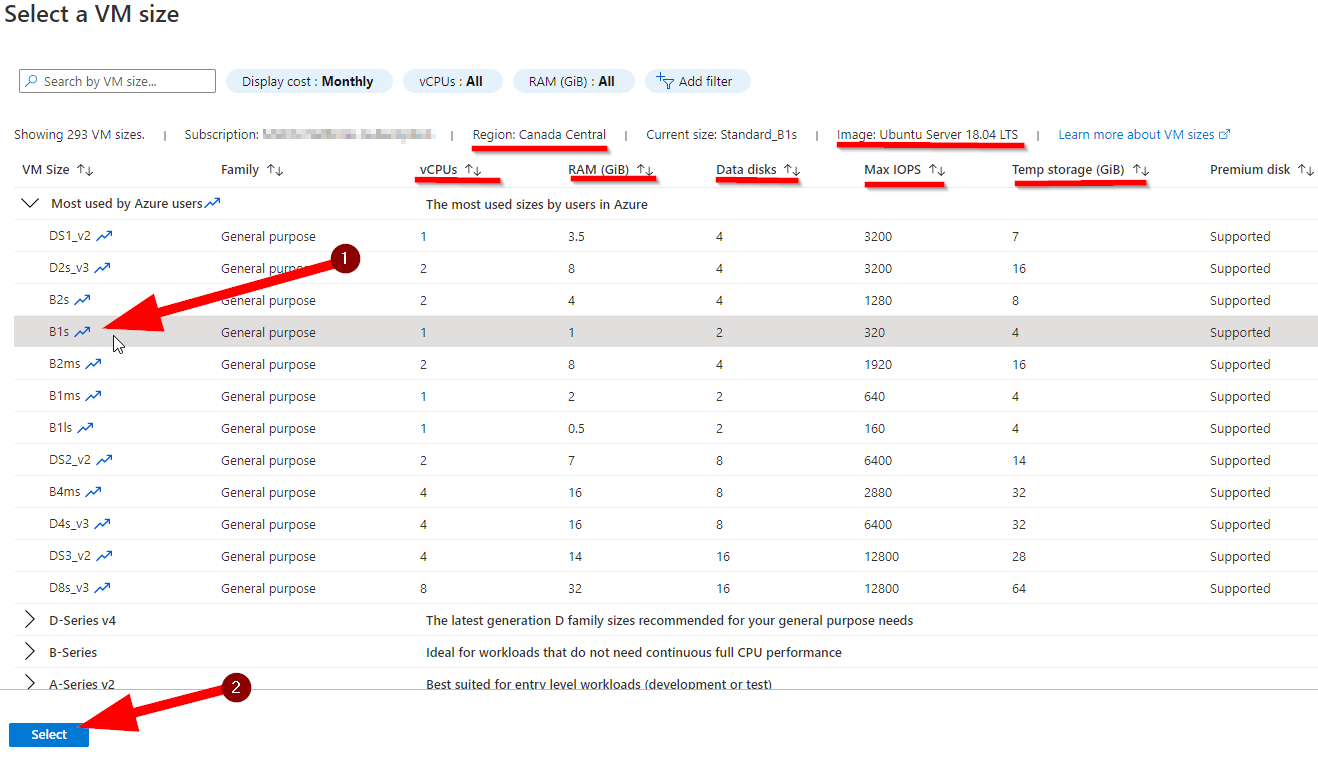Screen dimensions: 1318x759
Task: Select the D2s_v3 size row
Action: click(x=666, y=268)
